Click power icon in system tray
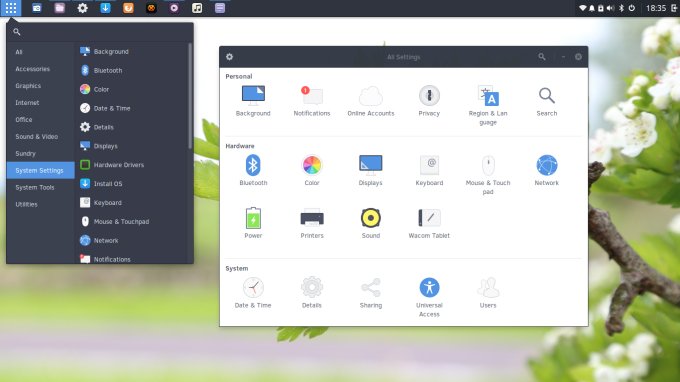Screen dimensions: 680x382 [632, 8]
